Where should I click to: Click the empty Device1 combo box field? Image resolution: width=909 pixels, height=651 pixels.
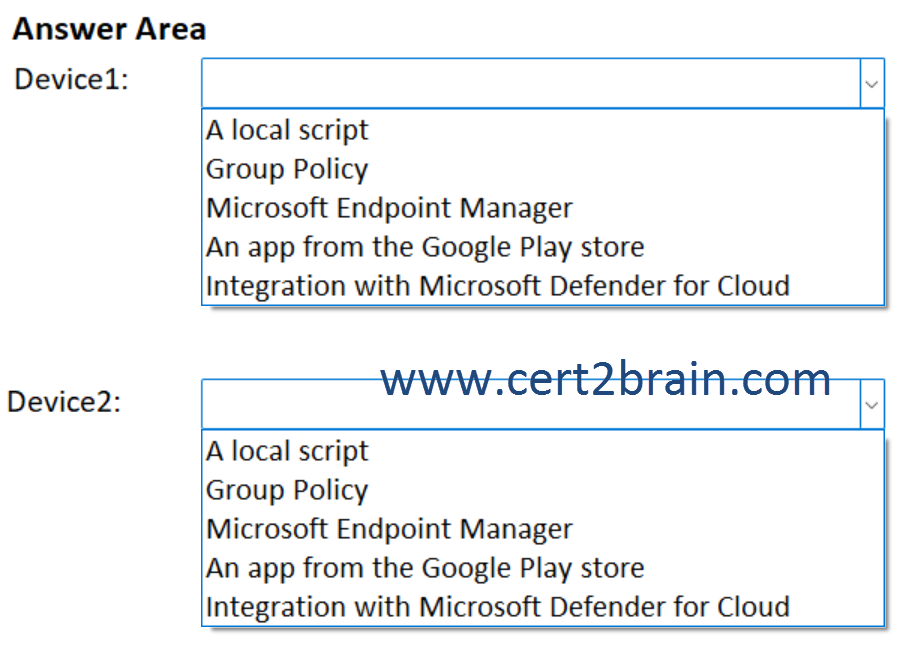(531, 83)
